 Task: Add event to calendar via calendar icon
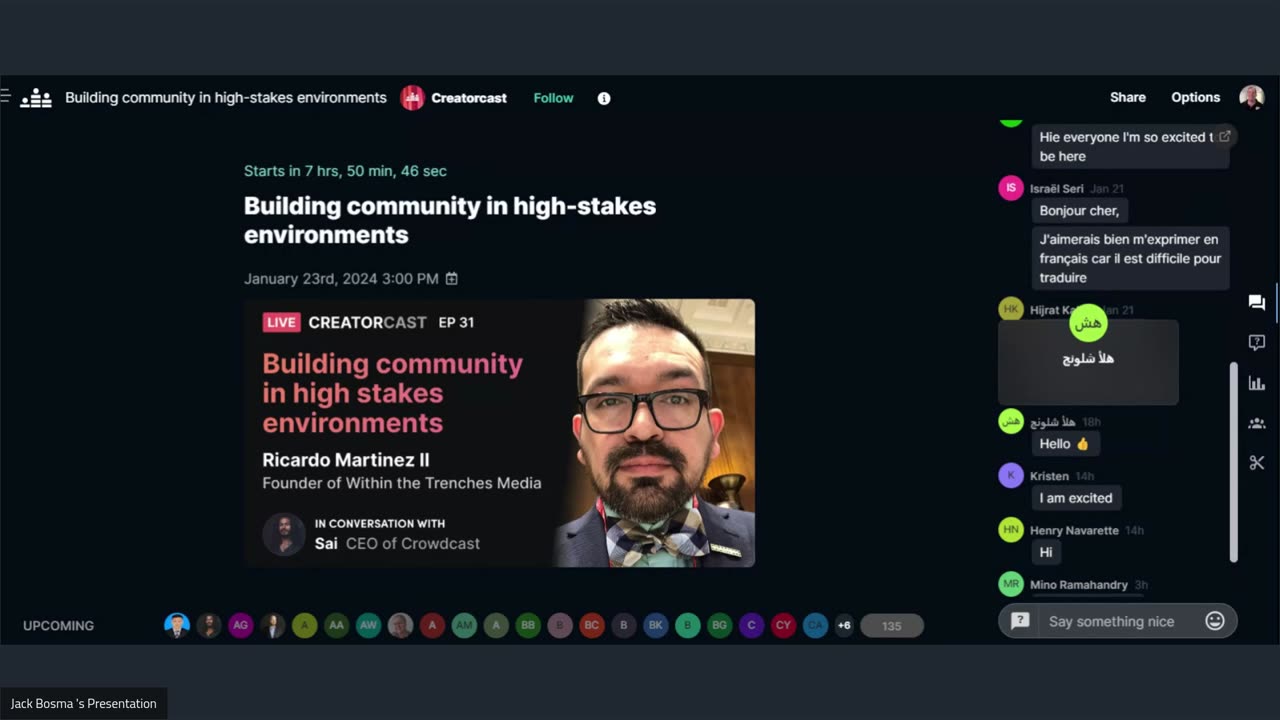click(x=452, y=279)
